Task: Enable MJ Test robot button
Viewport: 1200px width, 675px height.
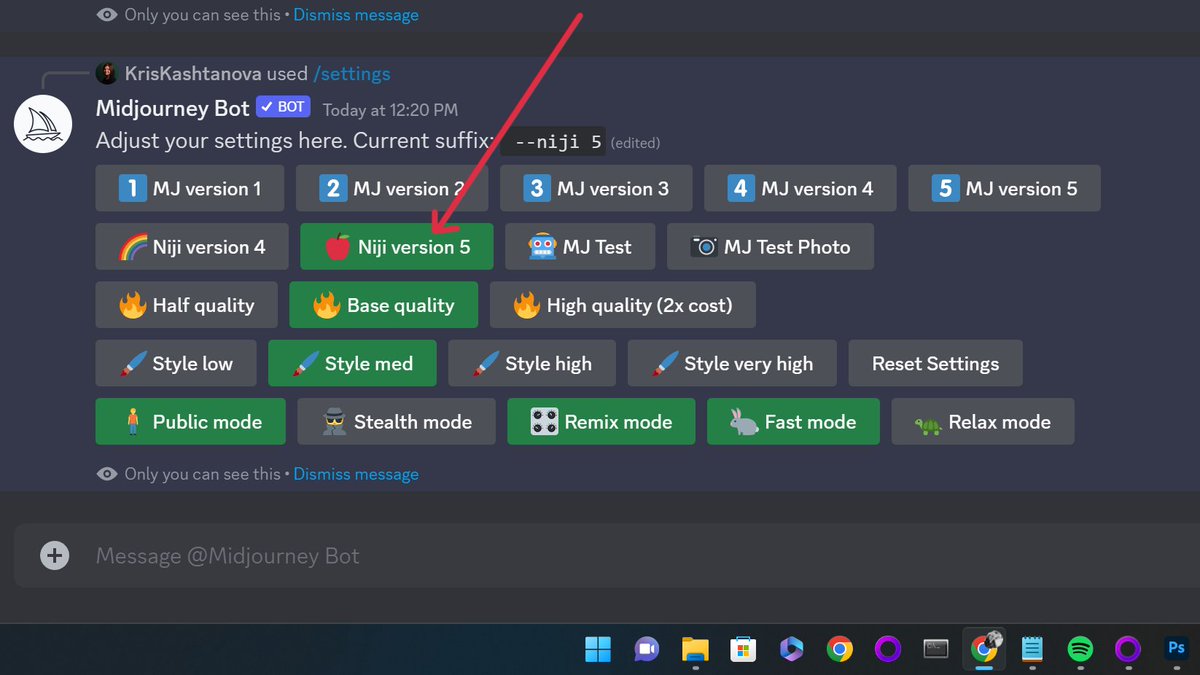Action: (581, 246)
